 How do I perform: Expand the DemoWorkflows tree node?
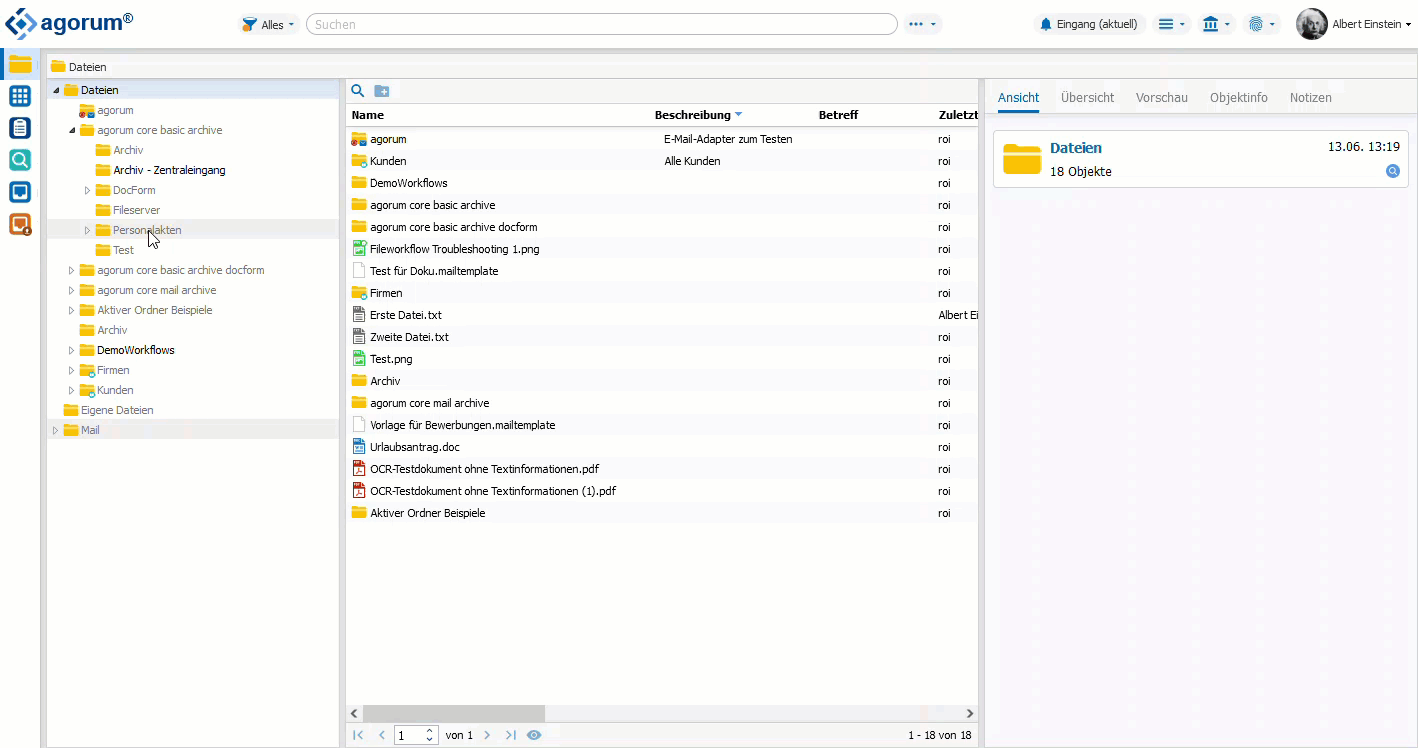click(71, 350)
